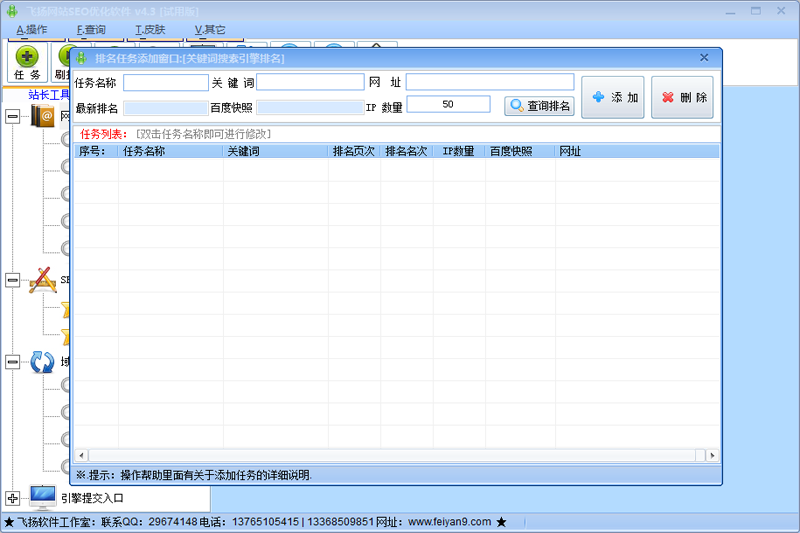Focus the 关键词 input field

(310, 82)
